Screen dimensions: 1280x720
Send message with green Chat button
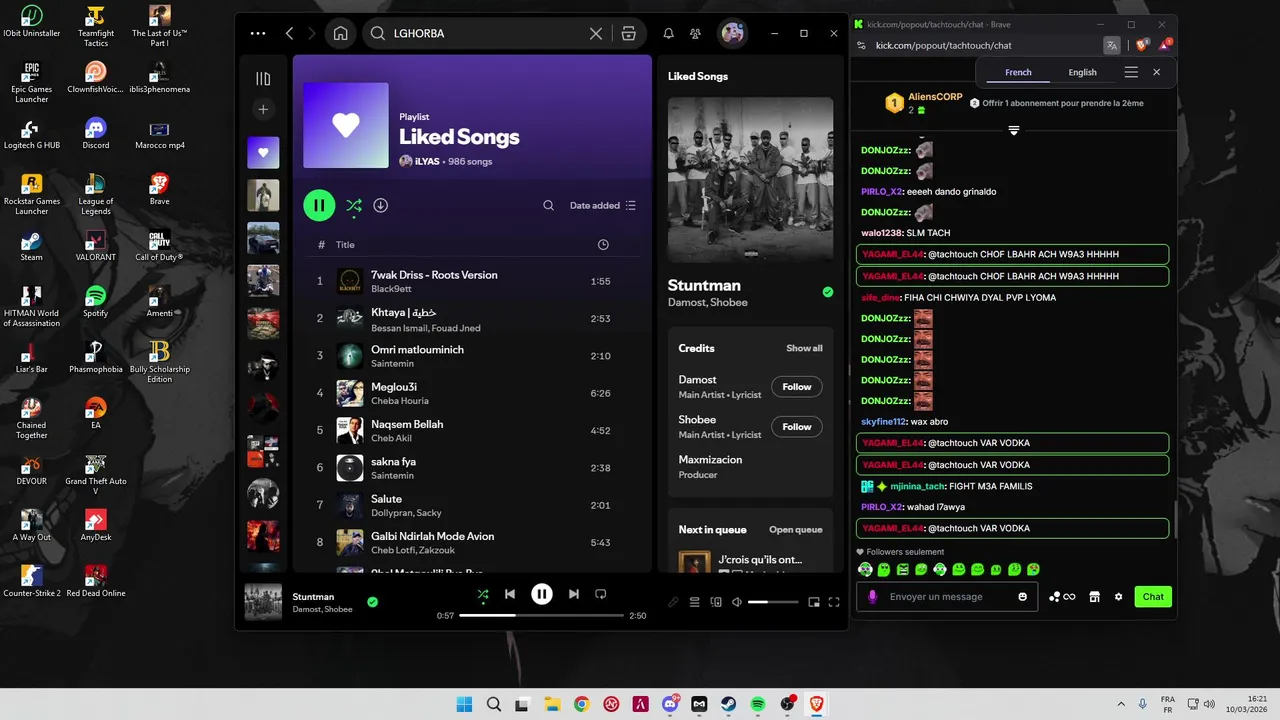pyautogui.click(x=1153, y=597)
